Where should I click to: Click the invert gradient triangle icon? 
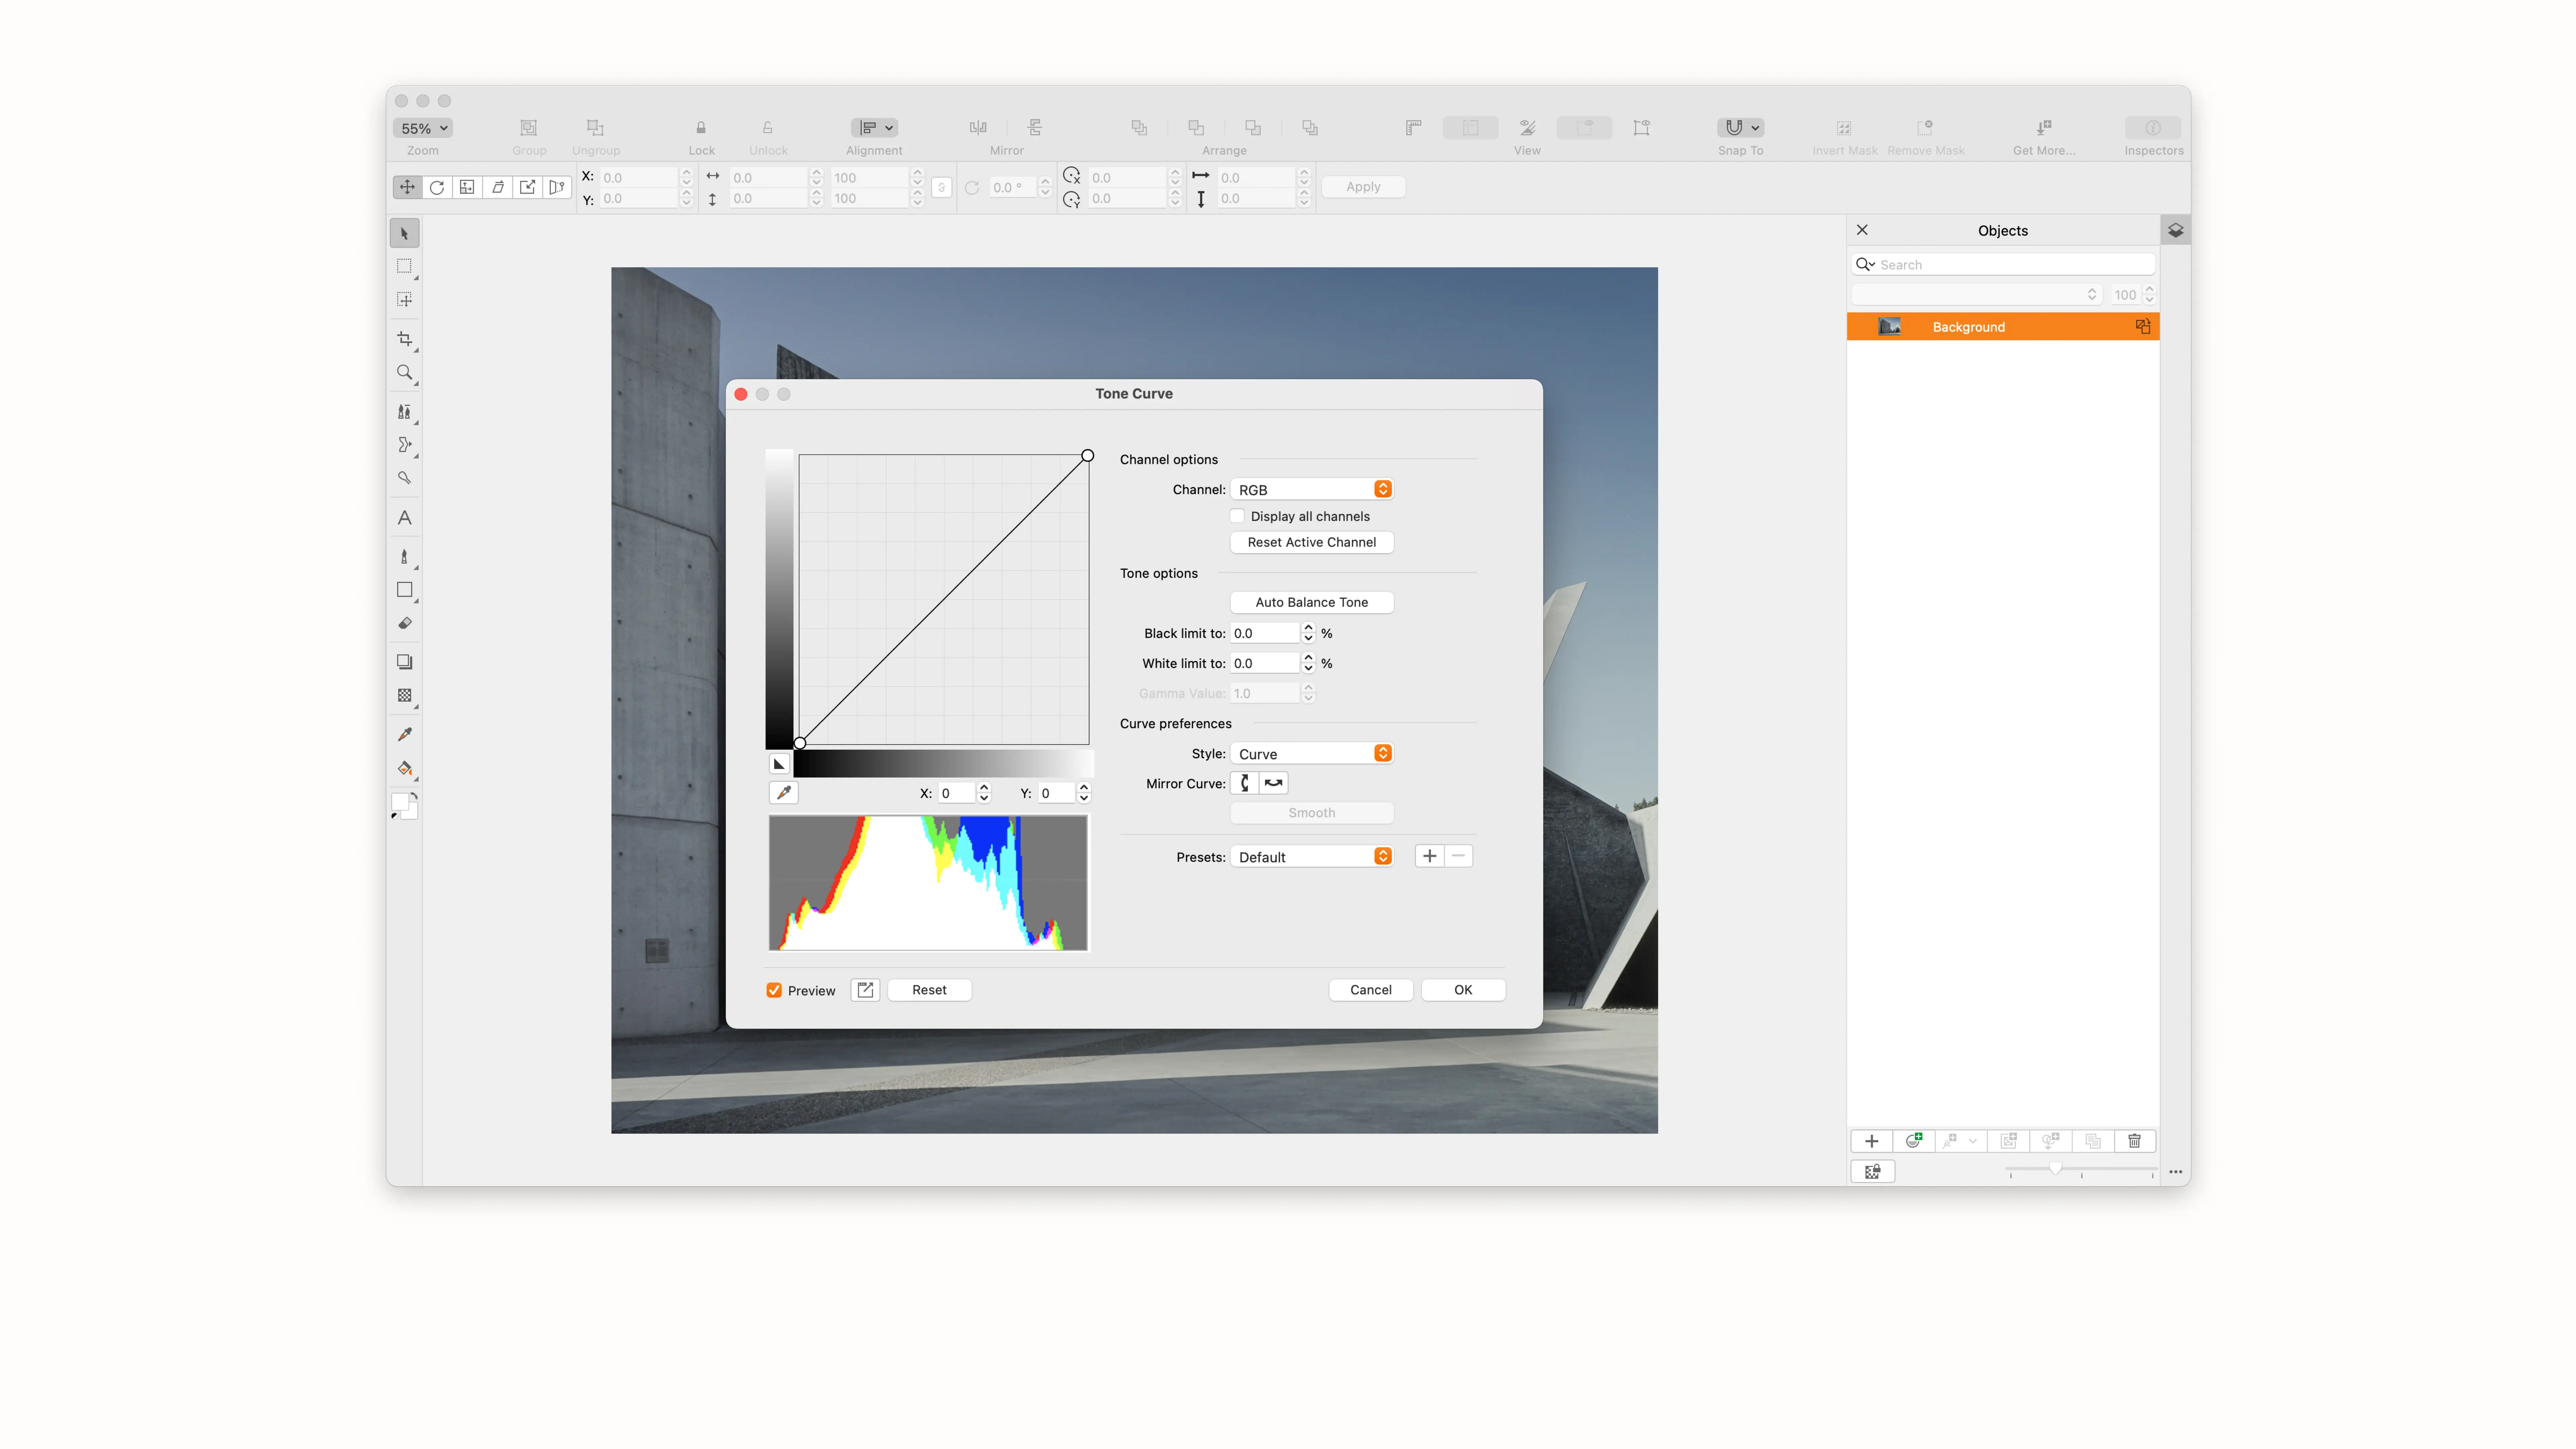coord(779,764)
